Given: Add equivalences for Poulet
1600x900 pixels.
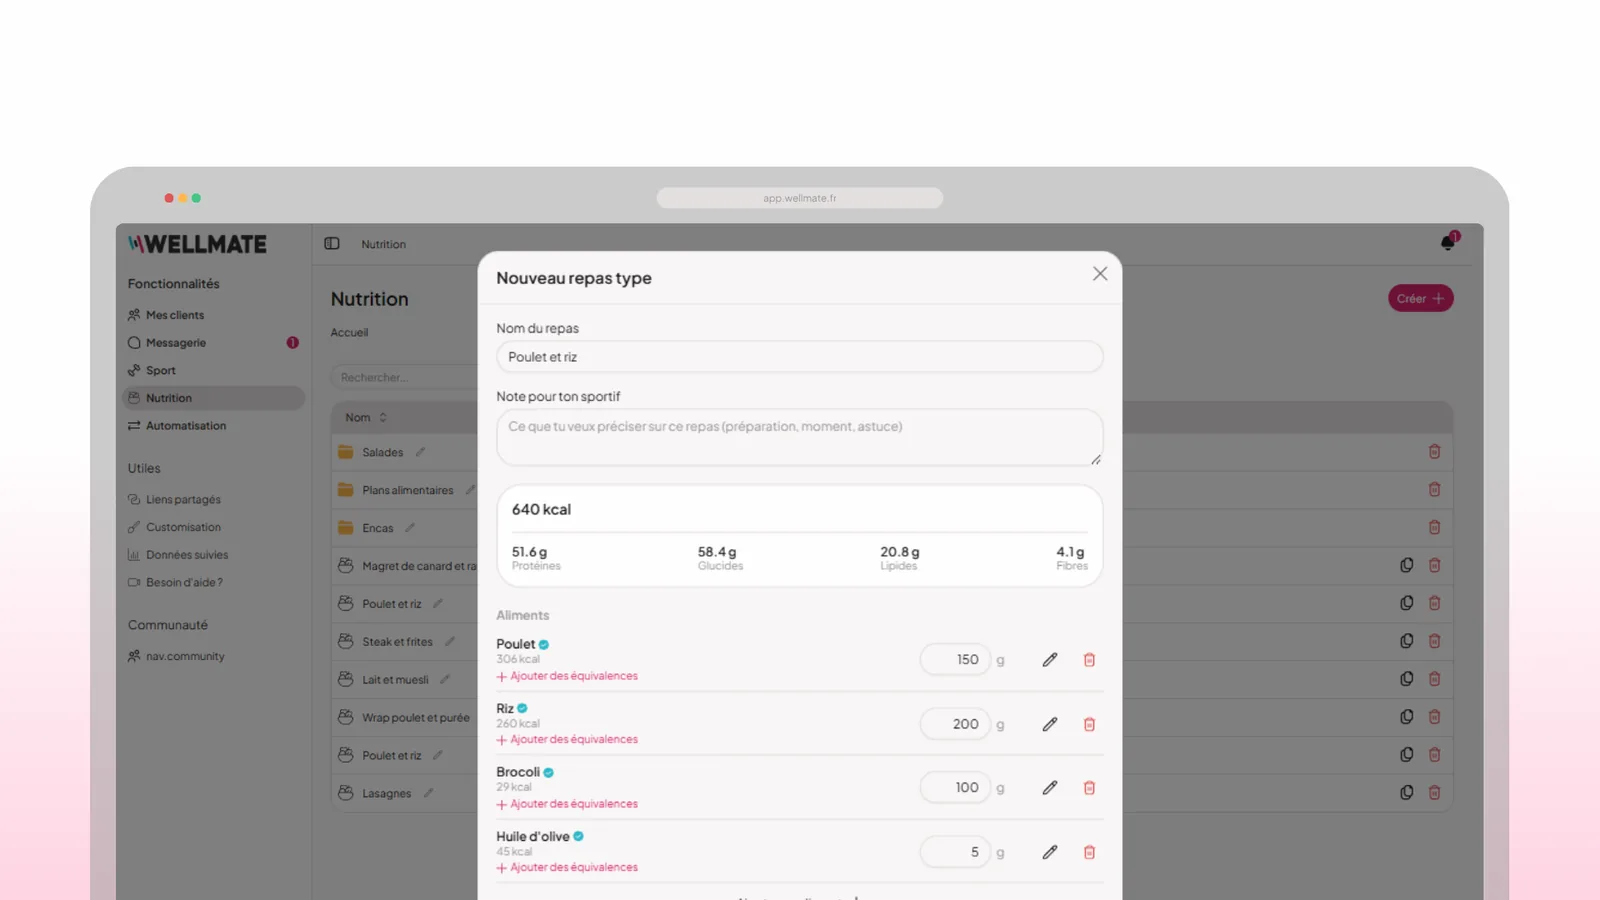Looking at the screenshot, I should click(x=567, y=676).
